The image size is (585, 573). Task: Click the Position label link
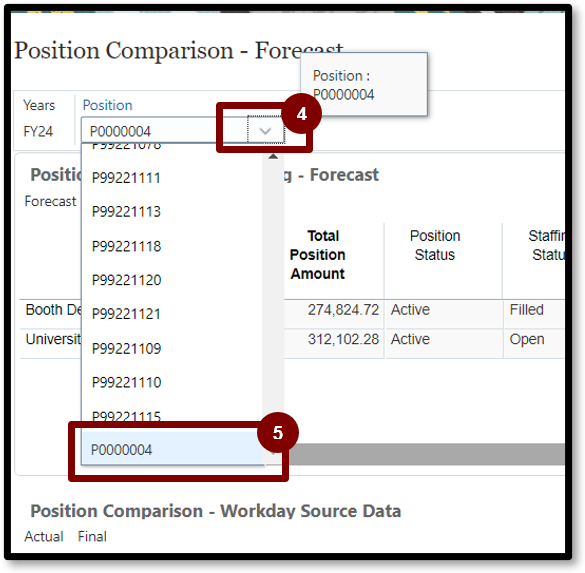(107, 105)
